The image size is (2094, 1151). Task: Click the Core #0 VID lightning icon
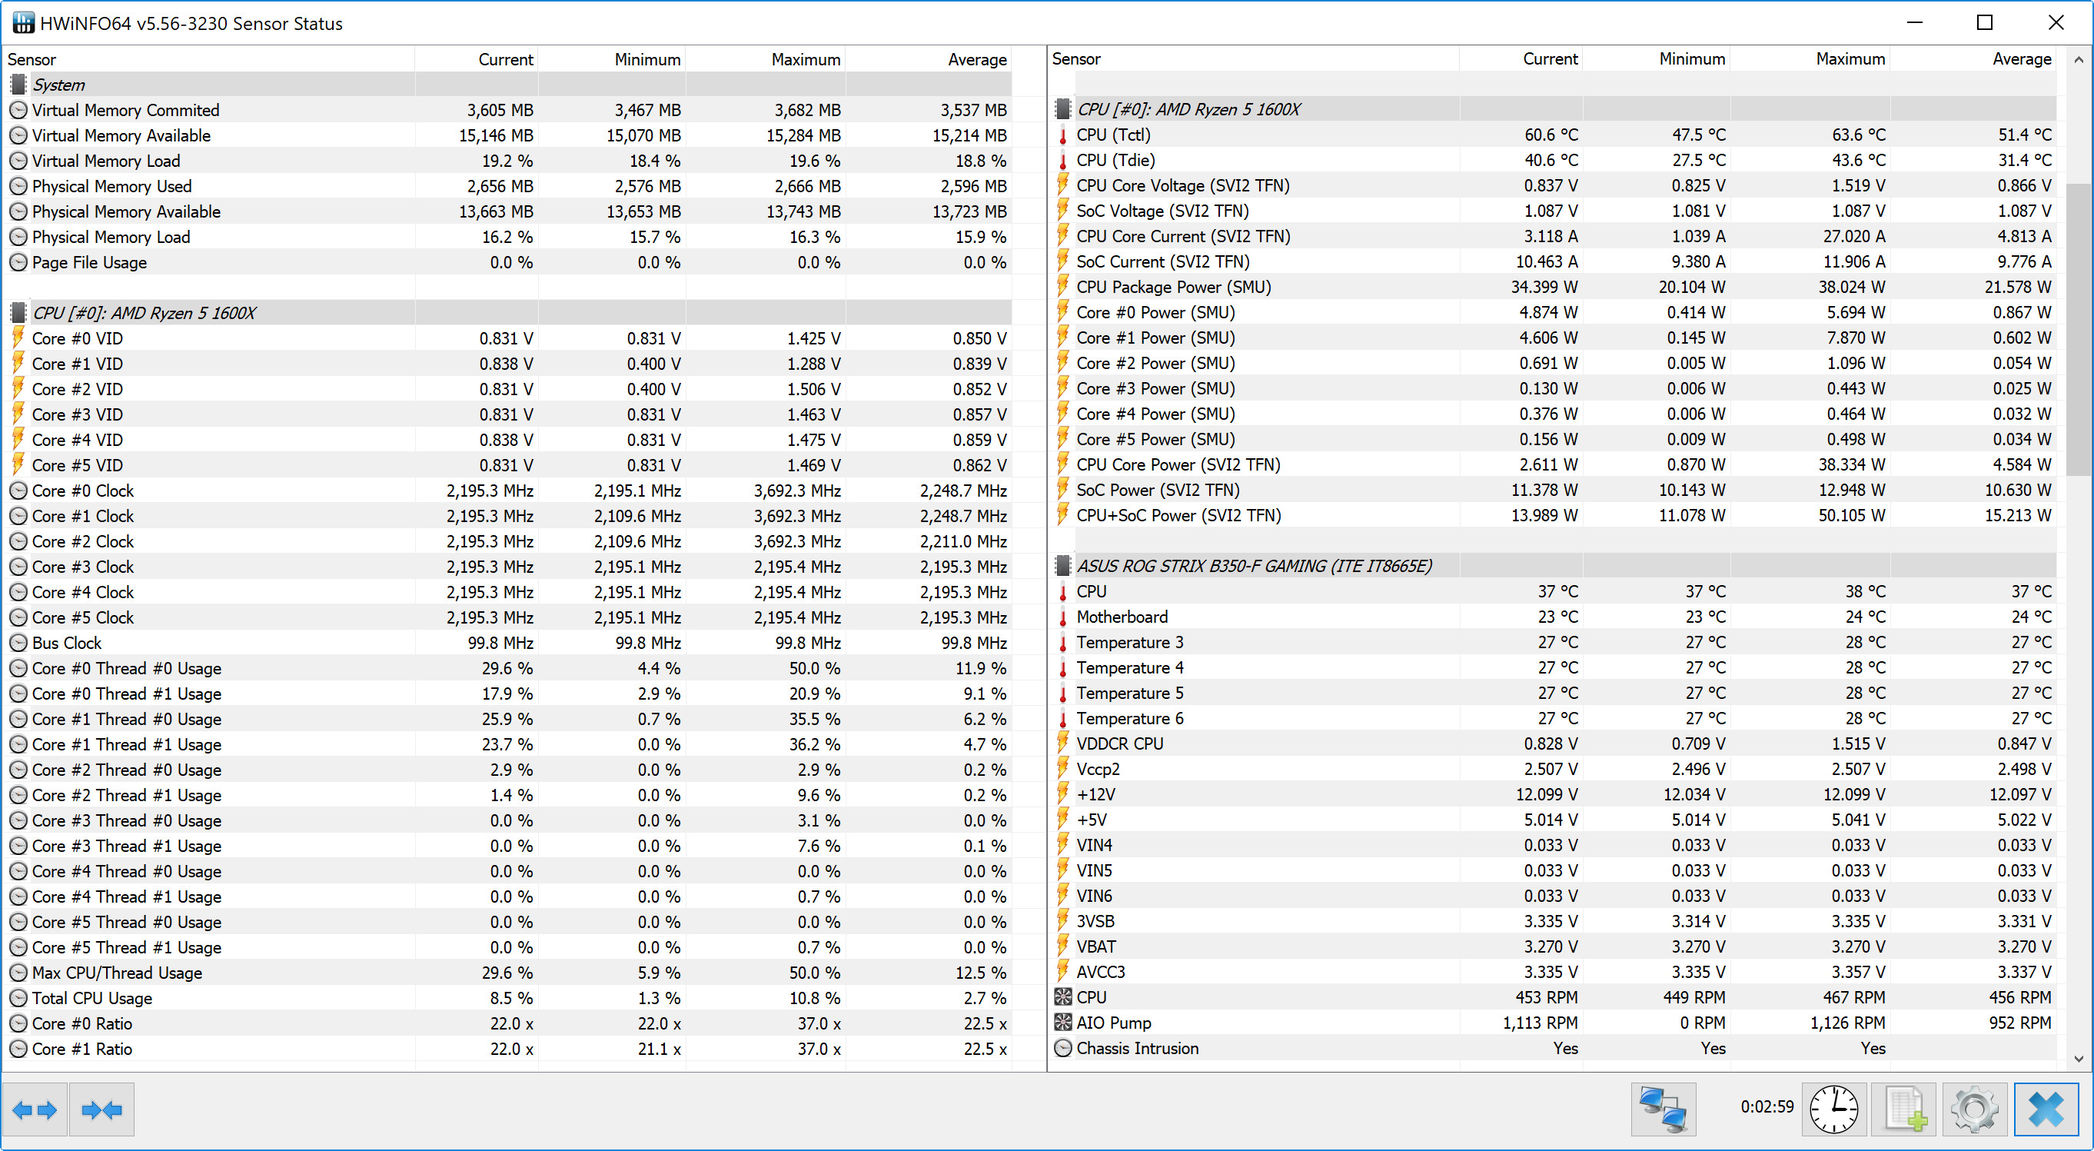point(18,338)
